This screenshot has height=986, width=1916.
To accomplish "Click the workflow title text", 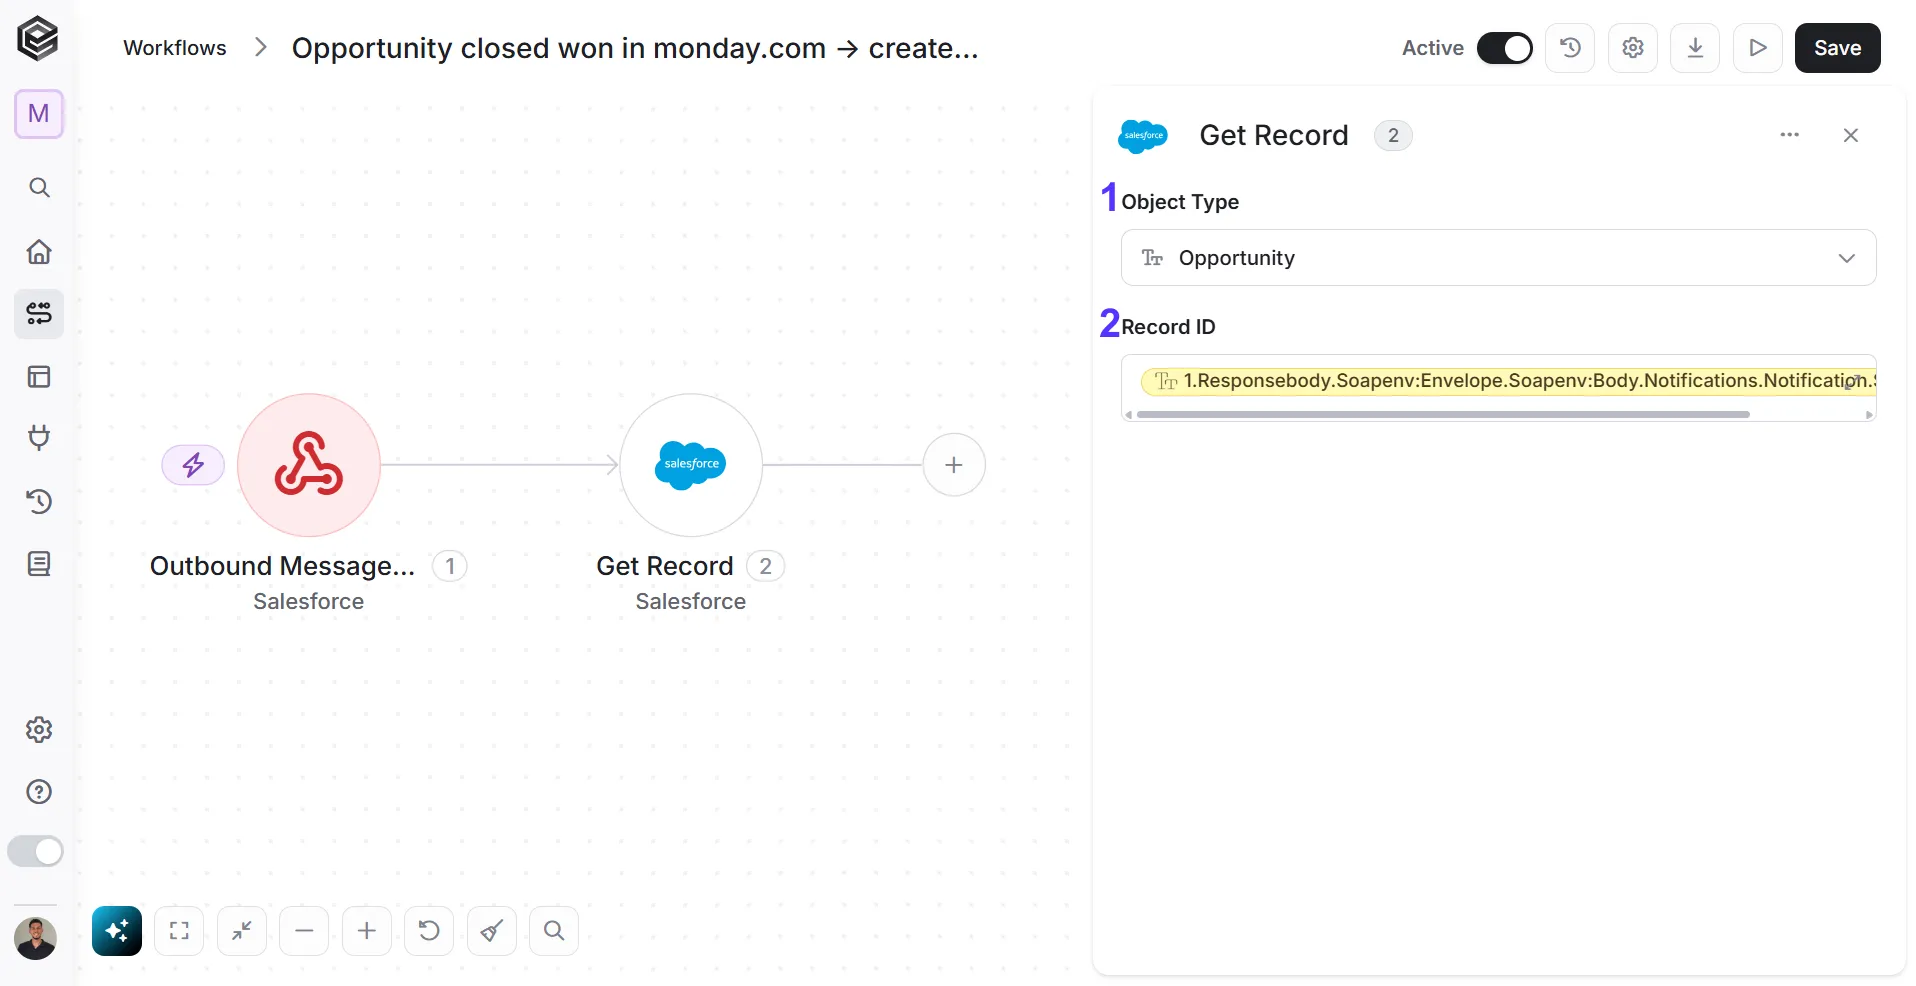I will 635,48.
